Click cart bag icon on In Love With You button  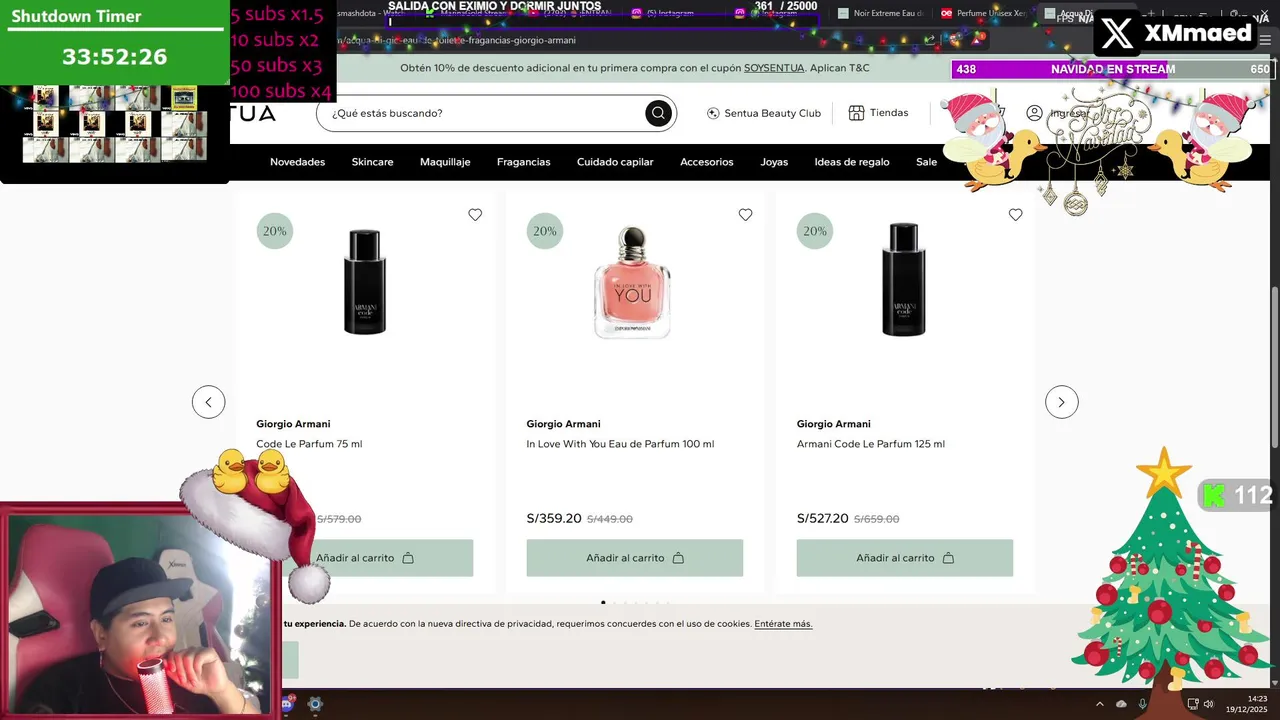[678, 558]
